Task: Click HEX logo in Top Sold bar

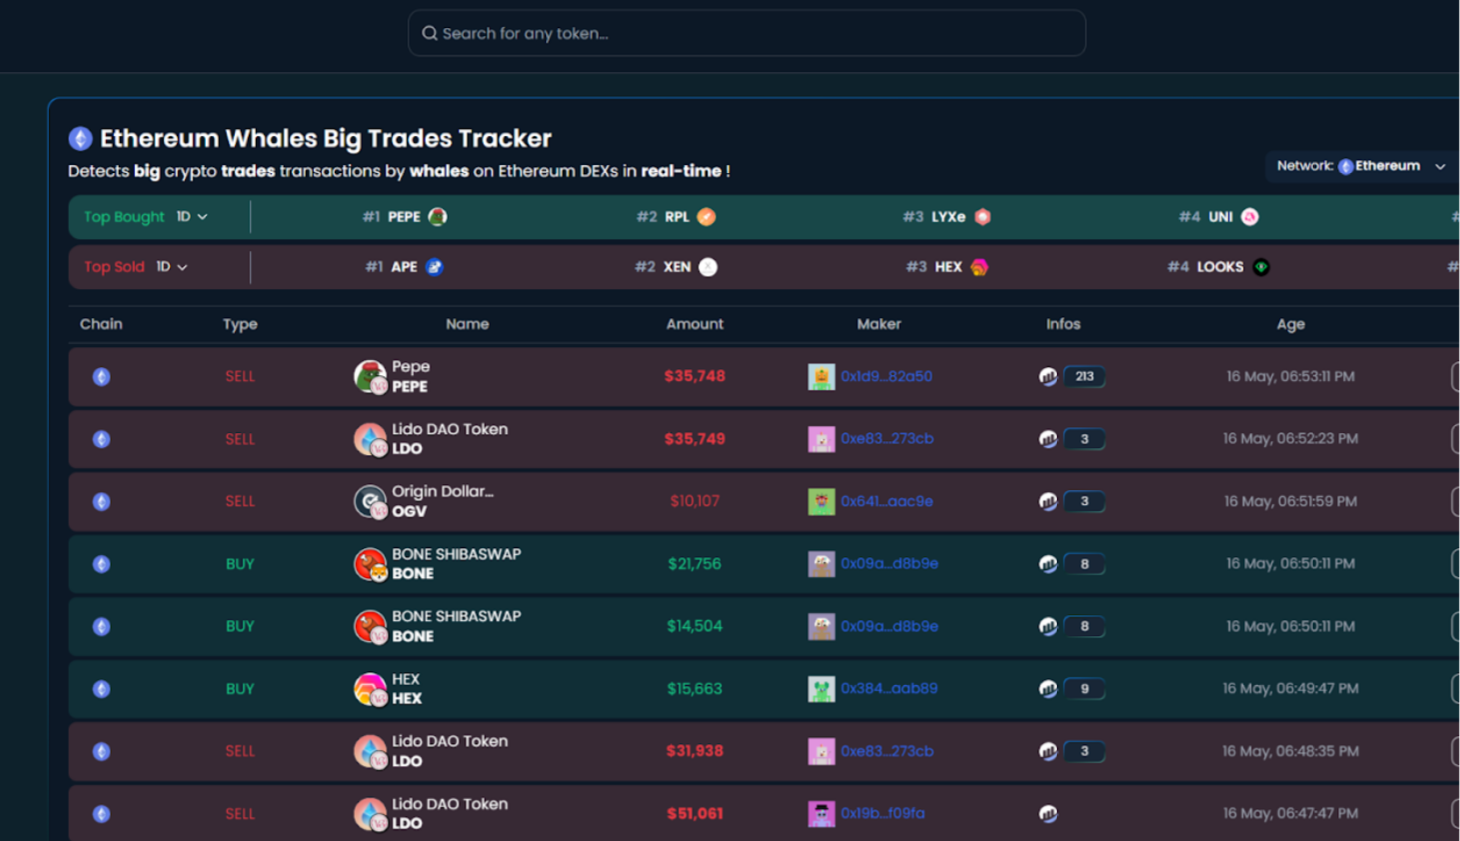Action: [x=980, y=267]
